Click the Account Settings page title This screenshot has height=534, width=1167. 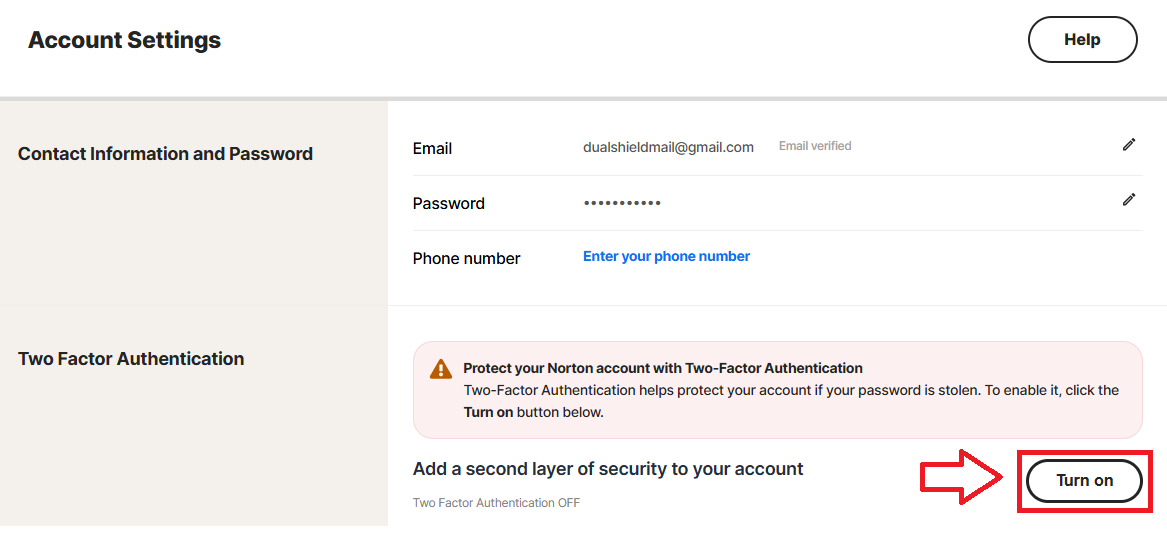(124, 40)
